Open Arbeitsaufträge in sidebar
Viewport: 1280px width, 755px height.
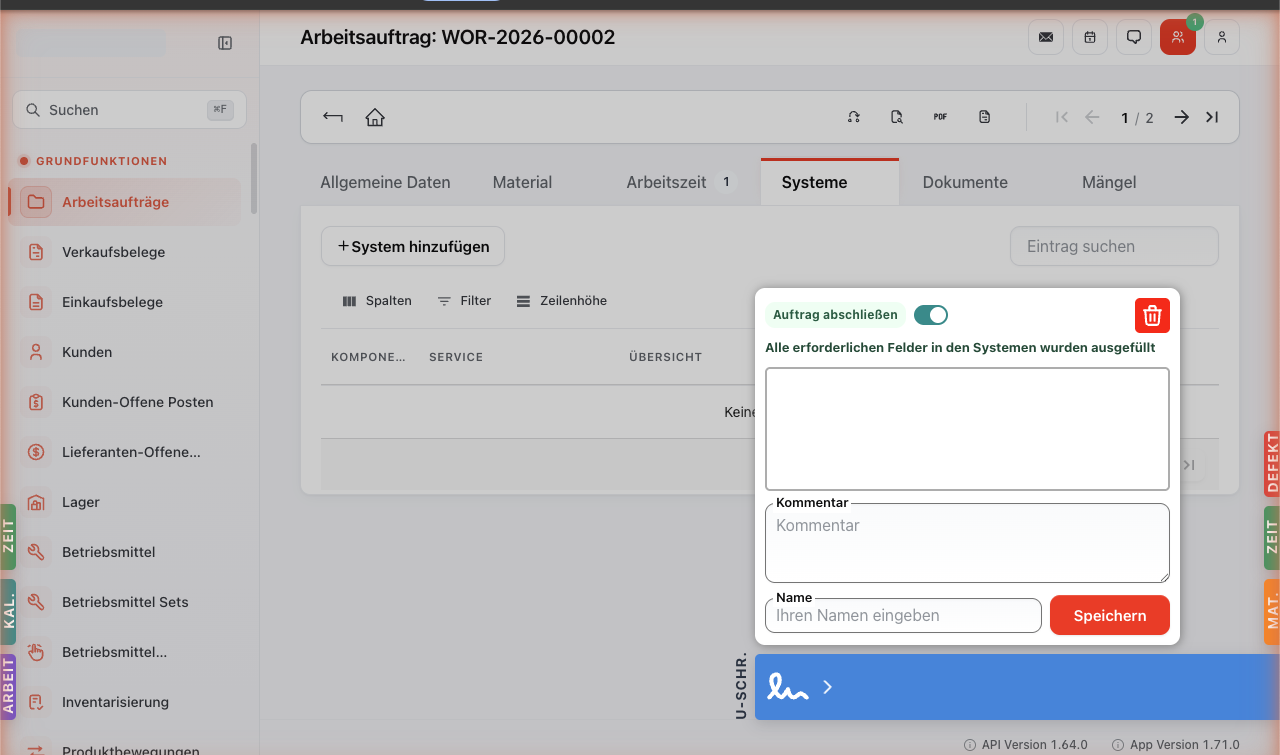(125, 202)
